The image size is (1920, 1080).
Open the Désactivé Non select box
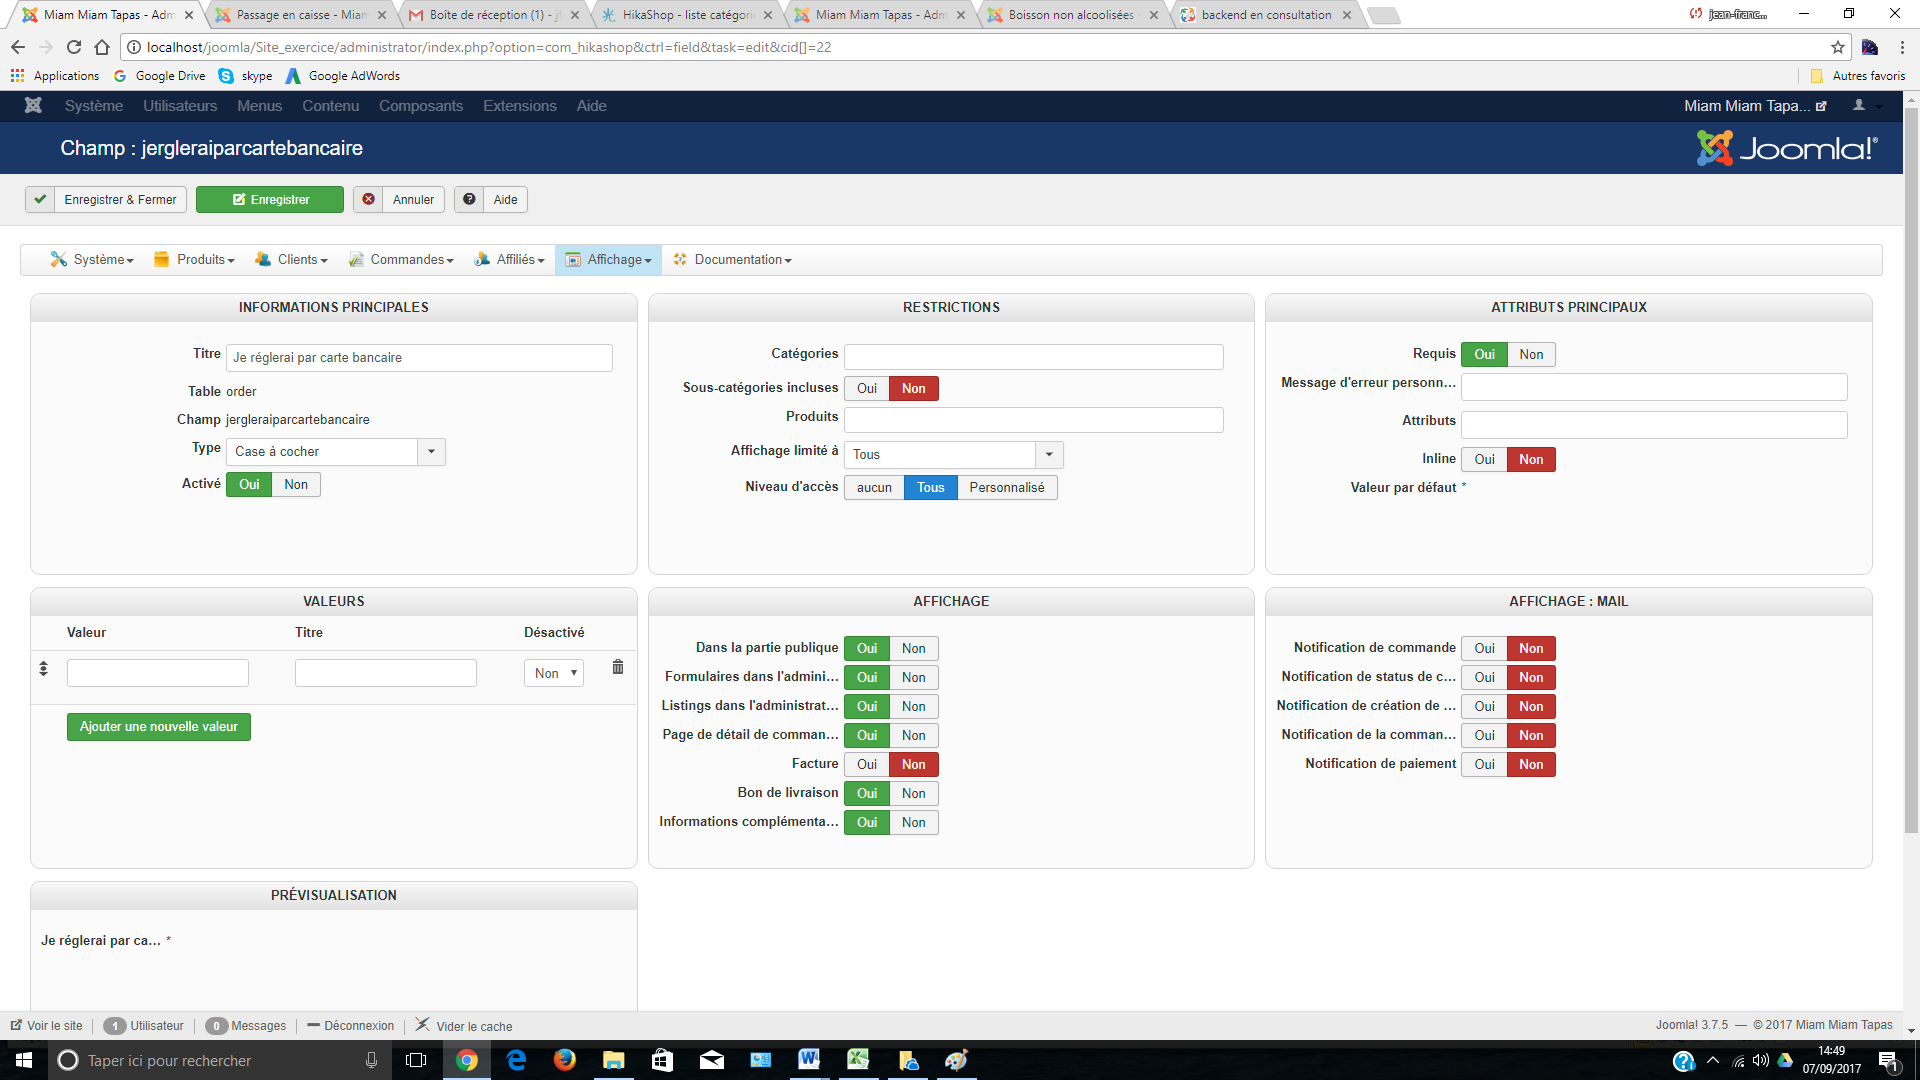554,673
